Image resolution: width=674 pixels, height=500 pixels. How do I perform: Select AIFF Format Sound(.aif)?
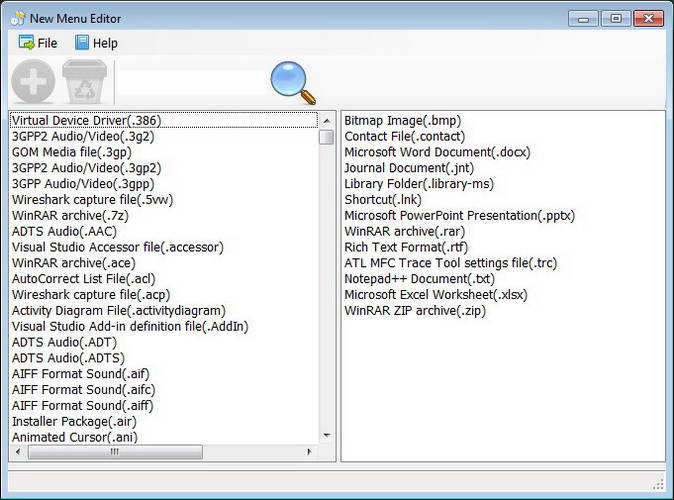pyautogui.click(x=164, y=374)
